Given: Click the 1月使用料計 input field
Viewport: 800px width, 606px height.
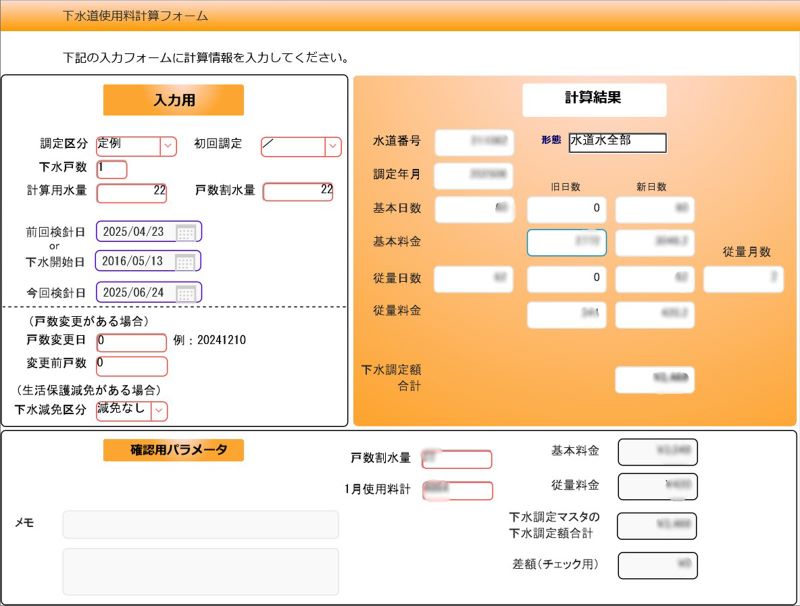Looking at the screenshot, I should tap(457, 491).
